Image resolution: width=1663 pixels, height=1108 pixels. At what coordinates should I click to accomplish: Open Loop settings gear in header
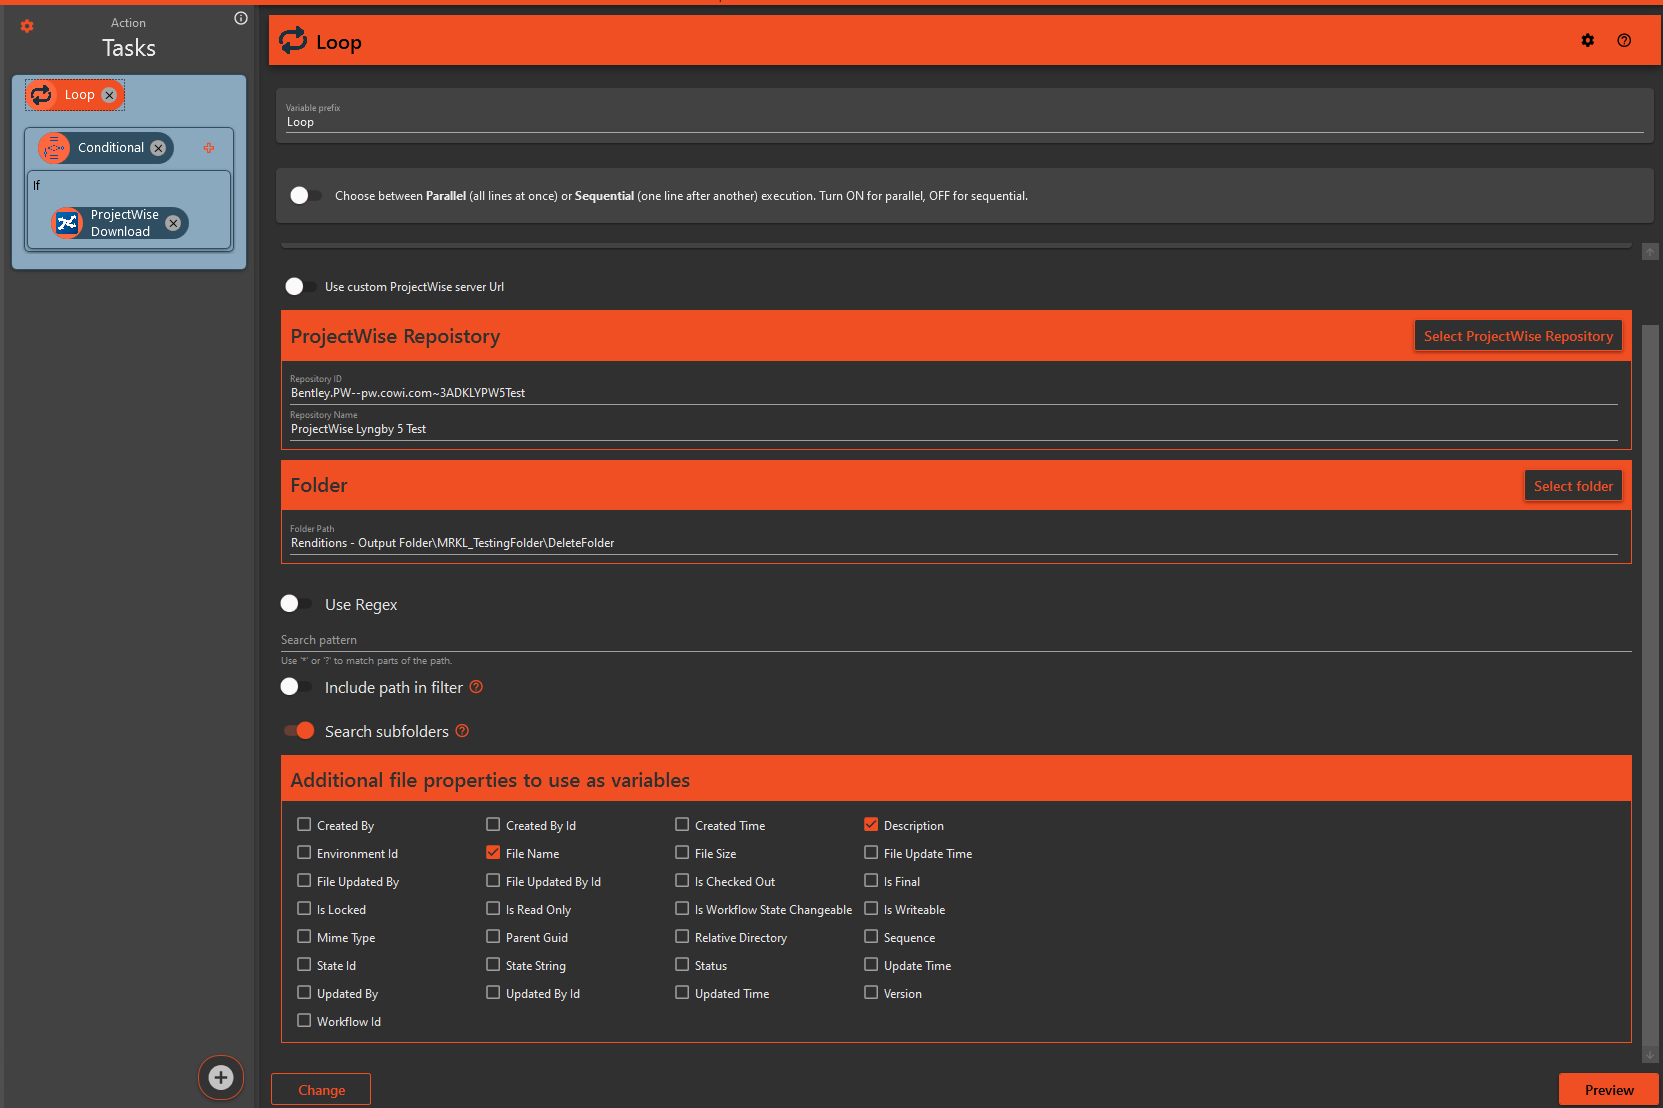tap(1588, 41)
